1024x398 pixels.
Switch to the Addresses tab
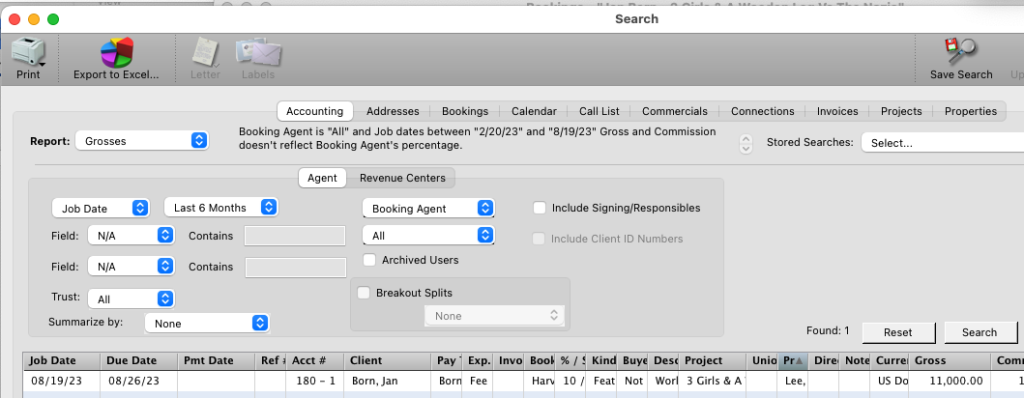coord(392,111)
